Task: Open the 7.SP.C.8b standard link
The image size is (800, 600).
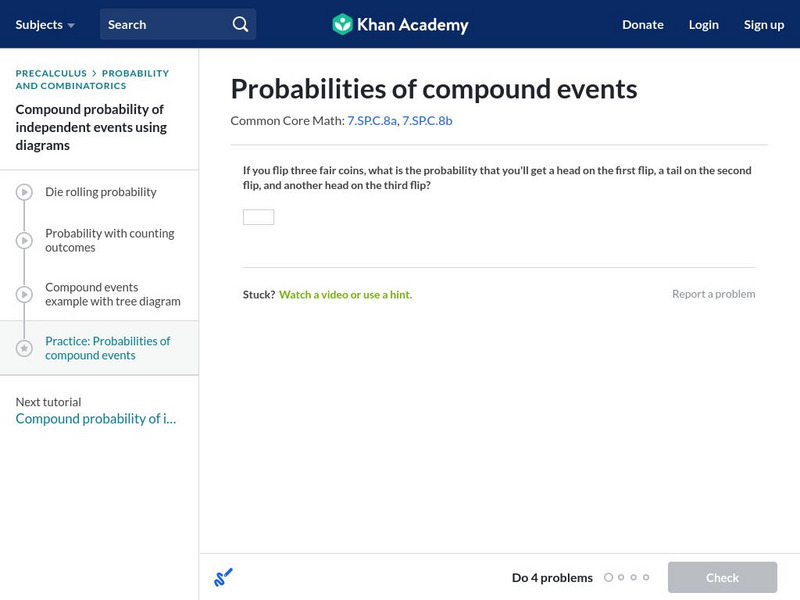Action: [x=427, y=121]
